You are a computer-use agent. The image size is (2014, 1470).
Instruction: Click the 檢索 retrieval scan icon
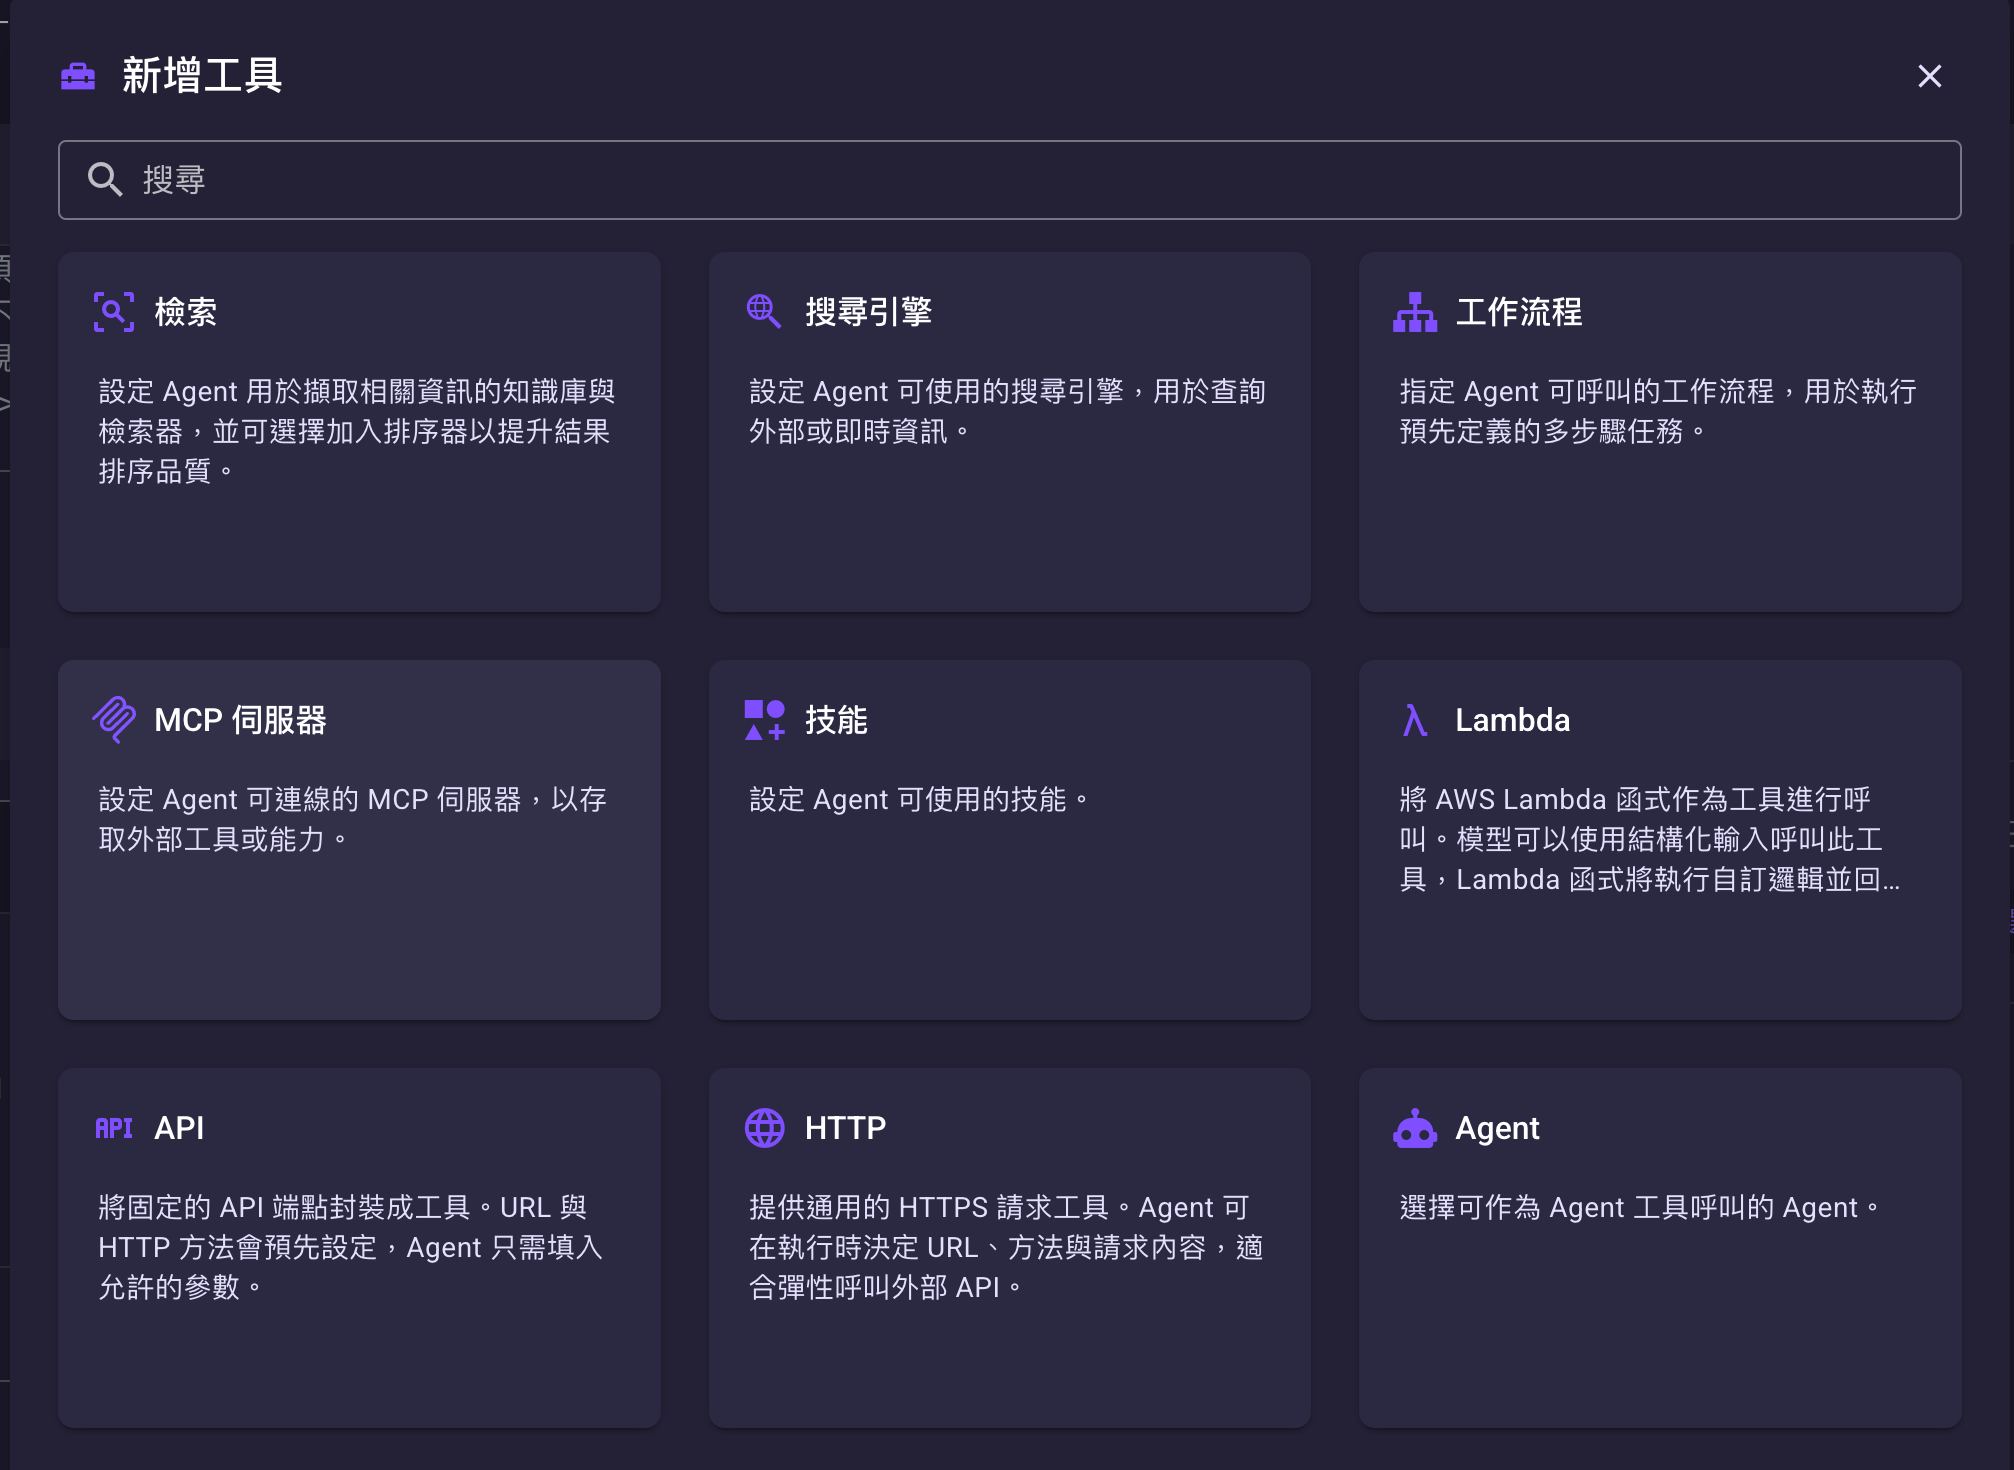click(x=114, y=312)
